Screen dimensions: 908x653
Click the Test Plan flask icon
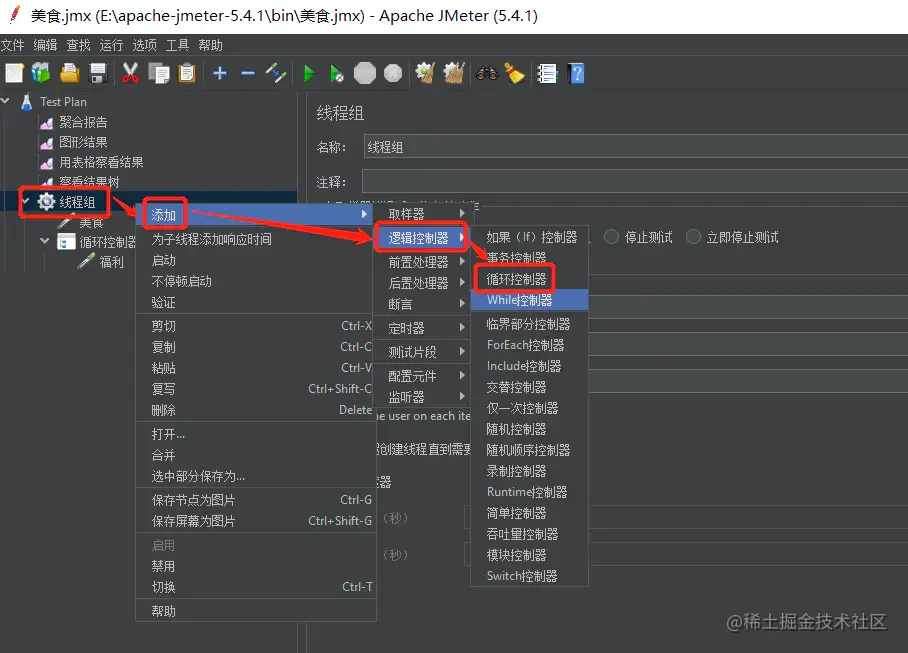27,102
